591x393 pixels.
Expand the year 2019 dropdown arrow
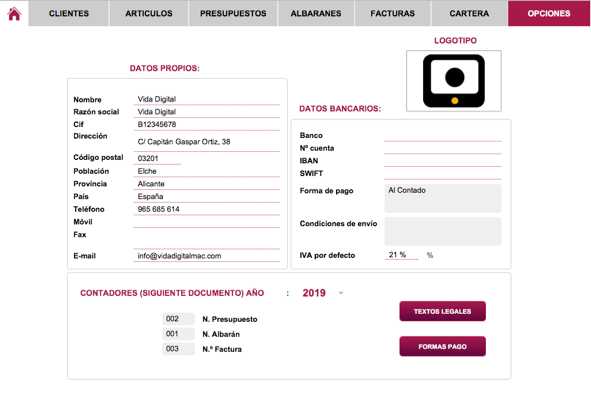point(341,293)
